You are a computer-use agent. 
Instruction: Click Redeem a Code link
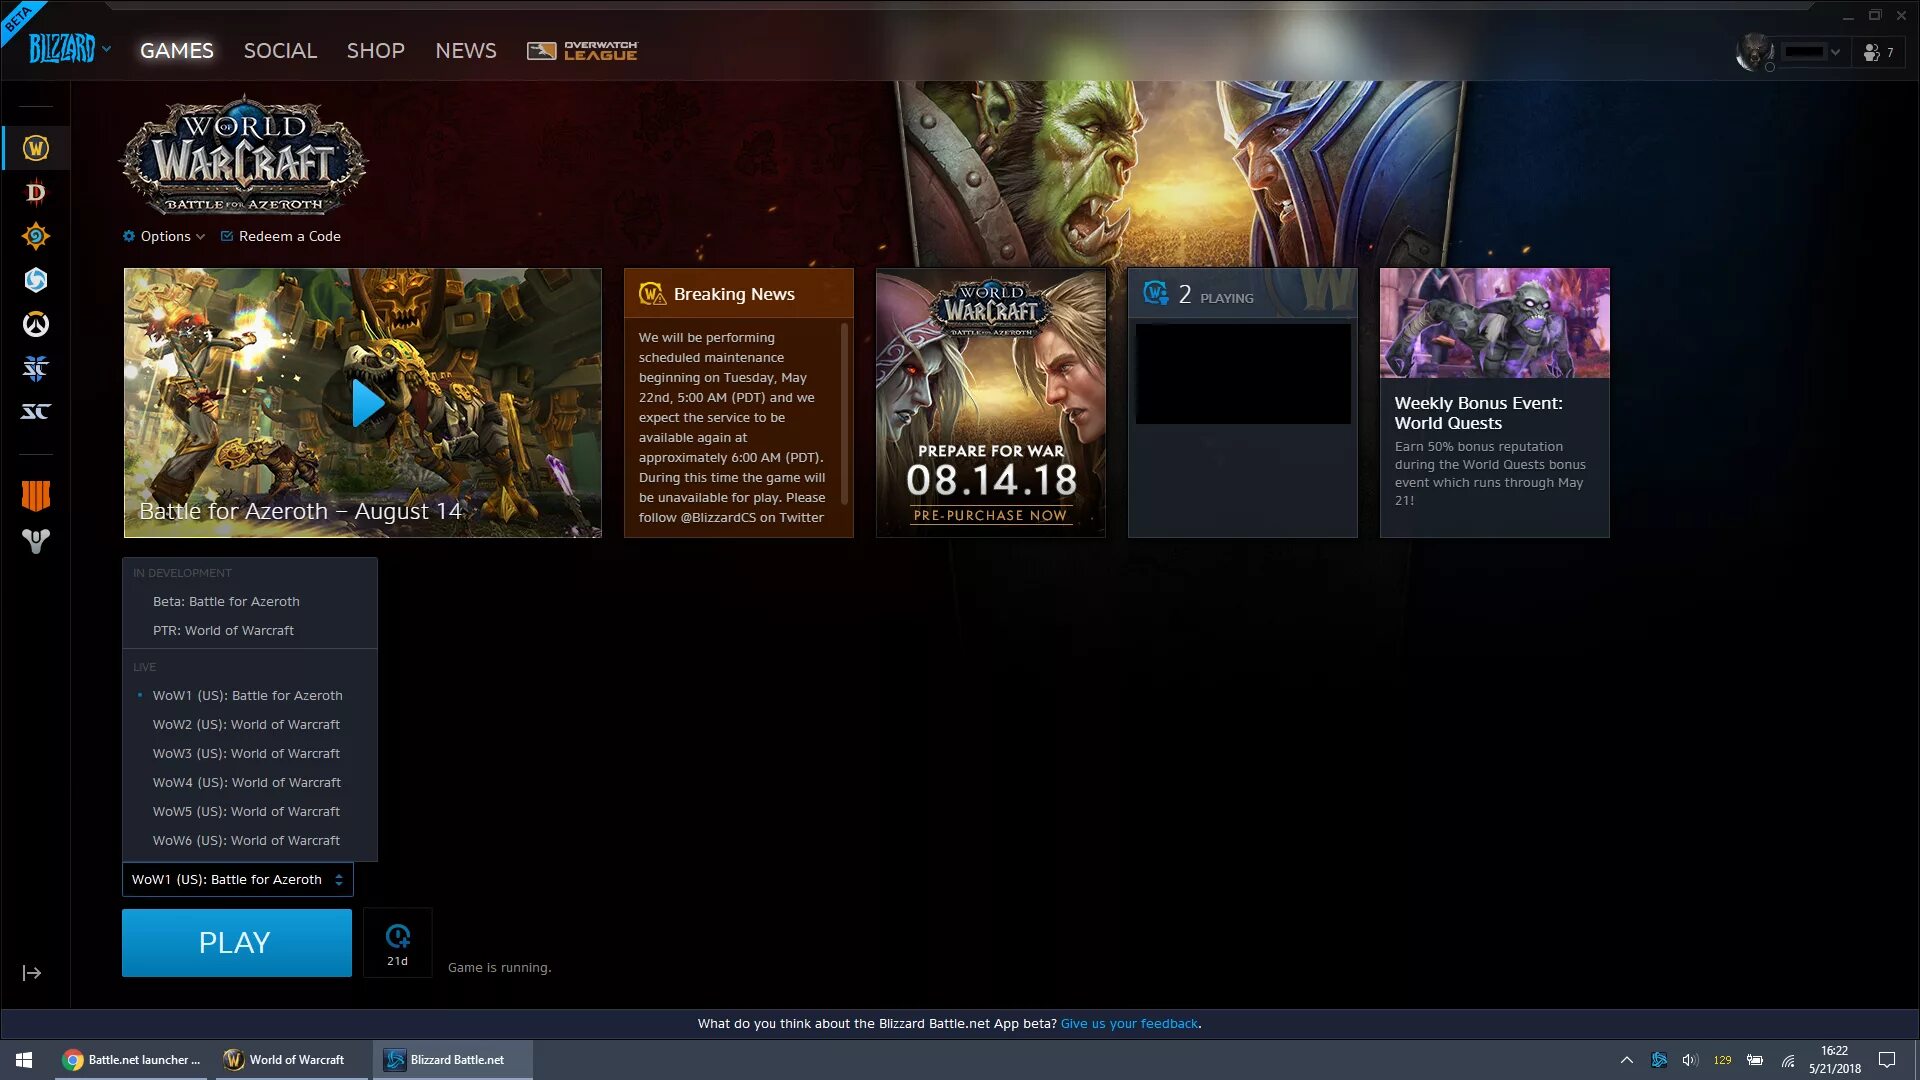click(281, 236)
